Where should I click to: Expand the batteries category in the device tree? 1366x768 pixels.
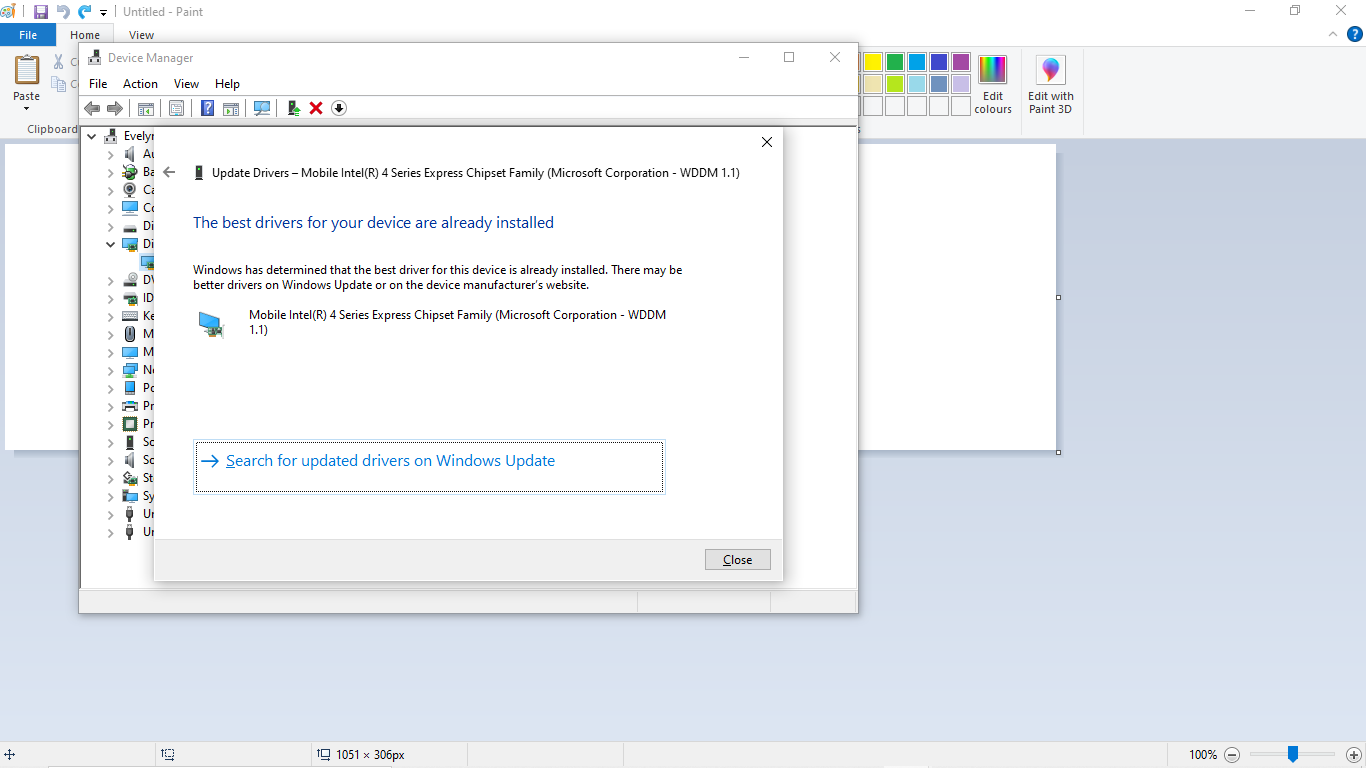click(x=111, y=172)
